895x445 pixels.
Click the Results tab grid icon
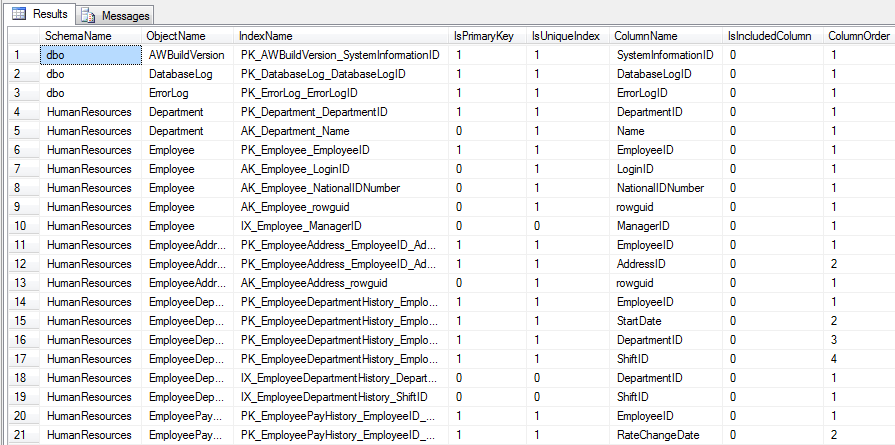18,14
